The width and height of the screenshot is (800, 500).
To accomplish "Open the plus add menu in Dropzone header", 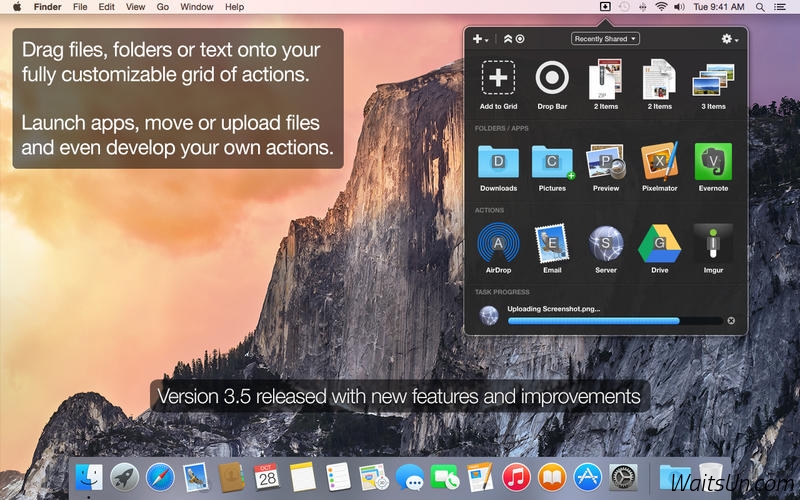I will point(480,39).
